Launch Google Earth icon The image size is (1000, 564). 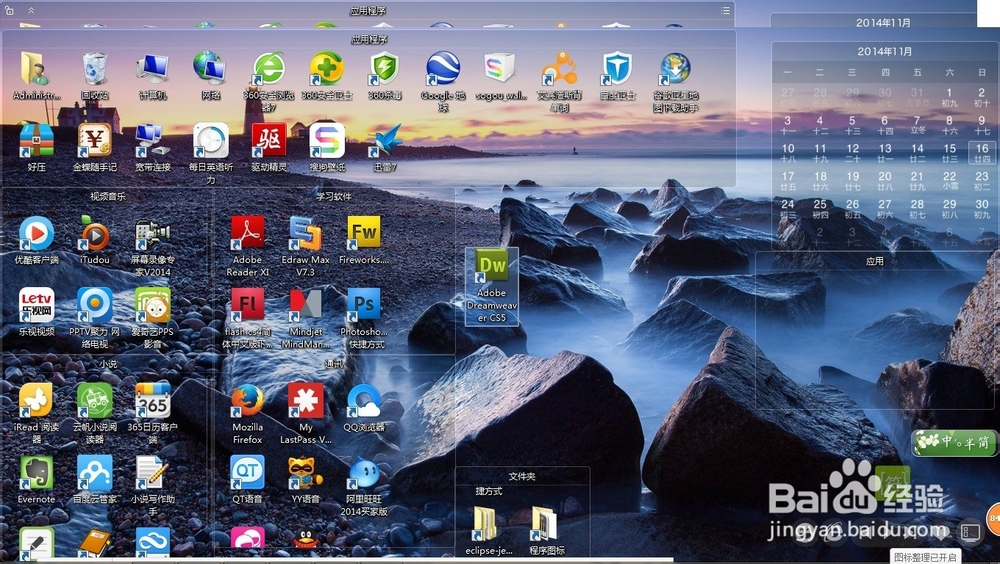(443, 69)
